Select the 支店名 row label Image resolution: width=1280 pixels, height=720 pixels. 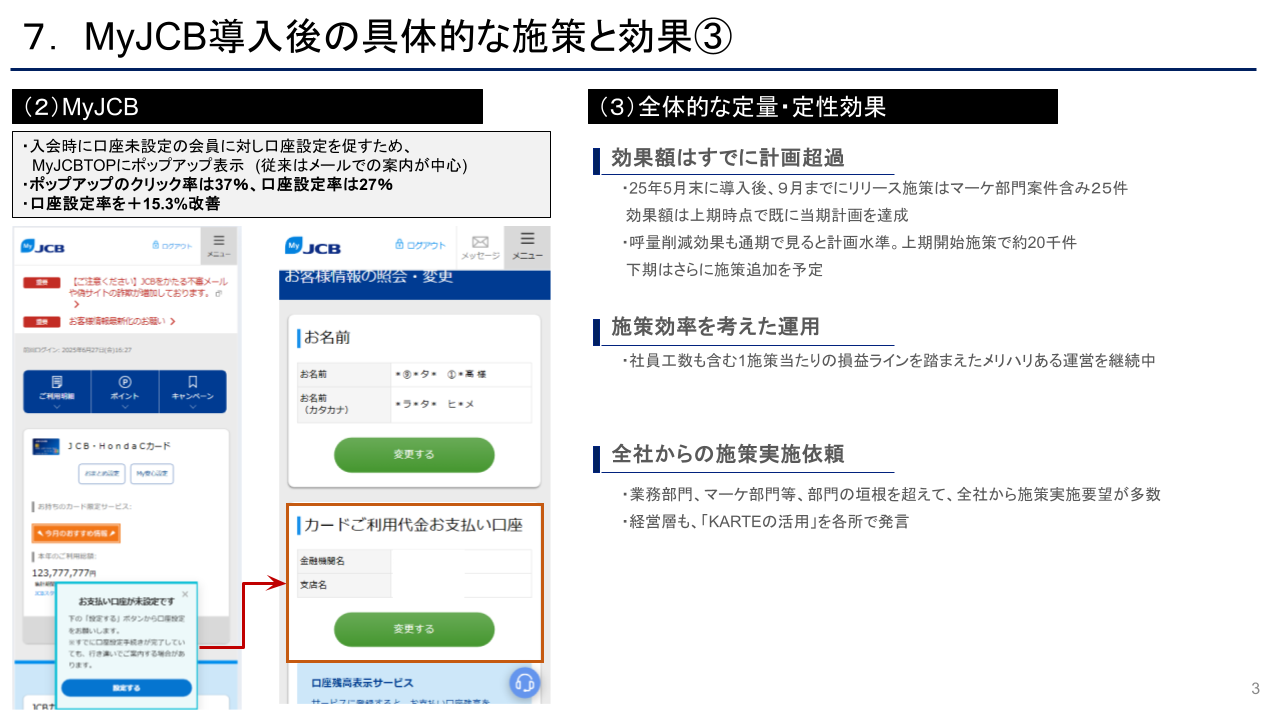(314, 584)
